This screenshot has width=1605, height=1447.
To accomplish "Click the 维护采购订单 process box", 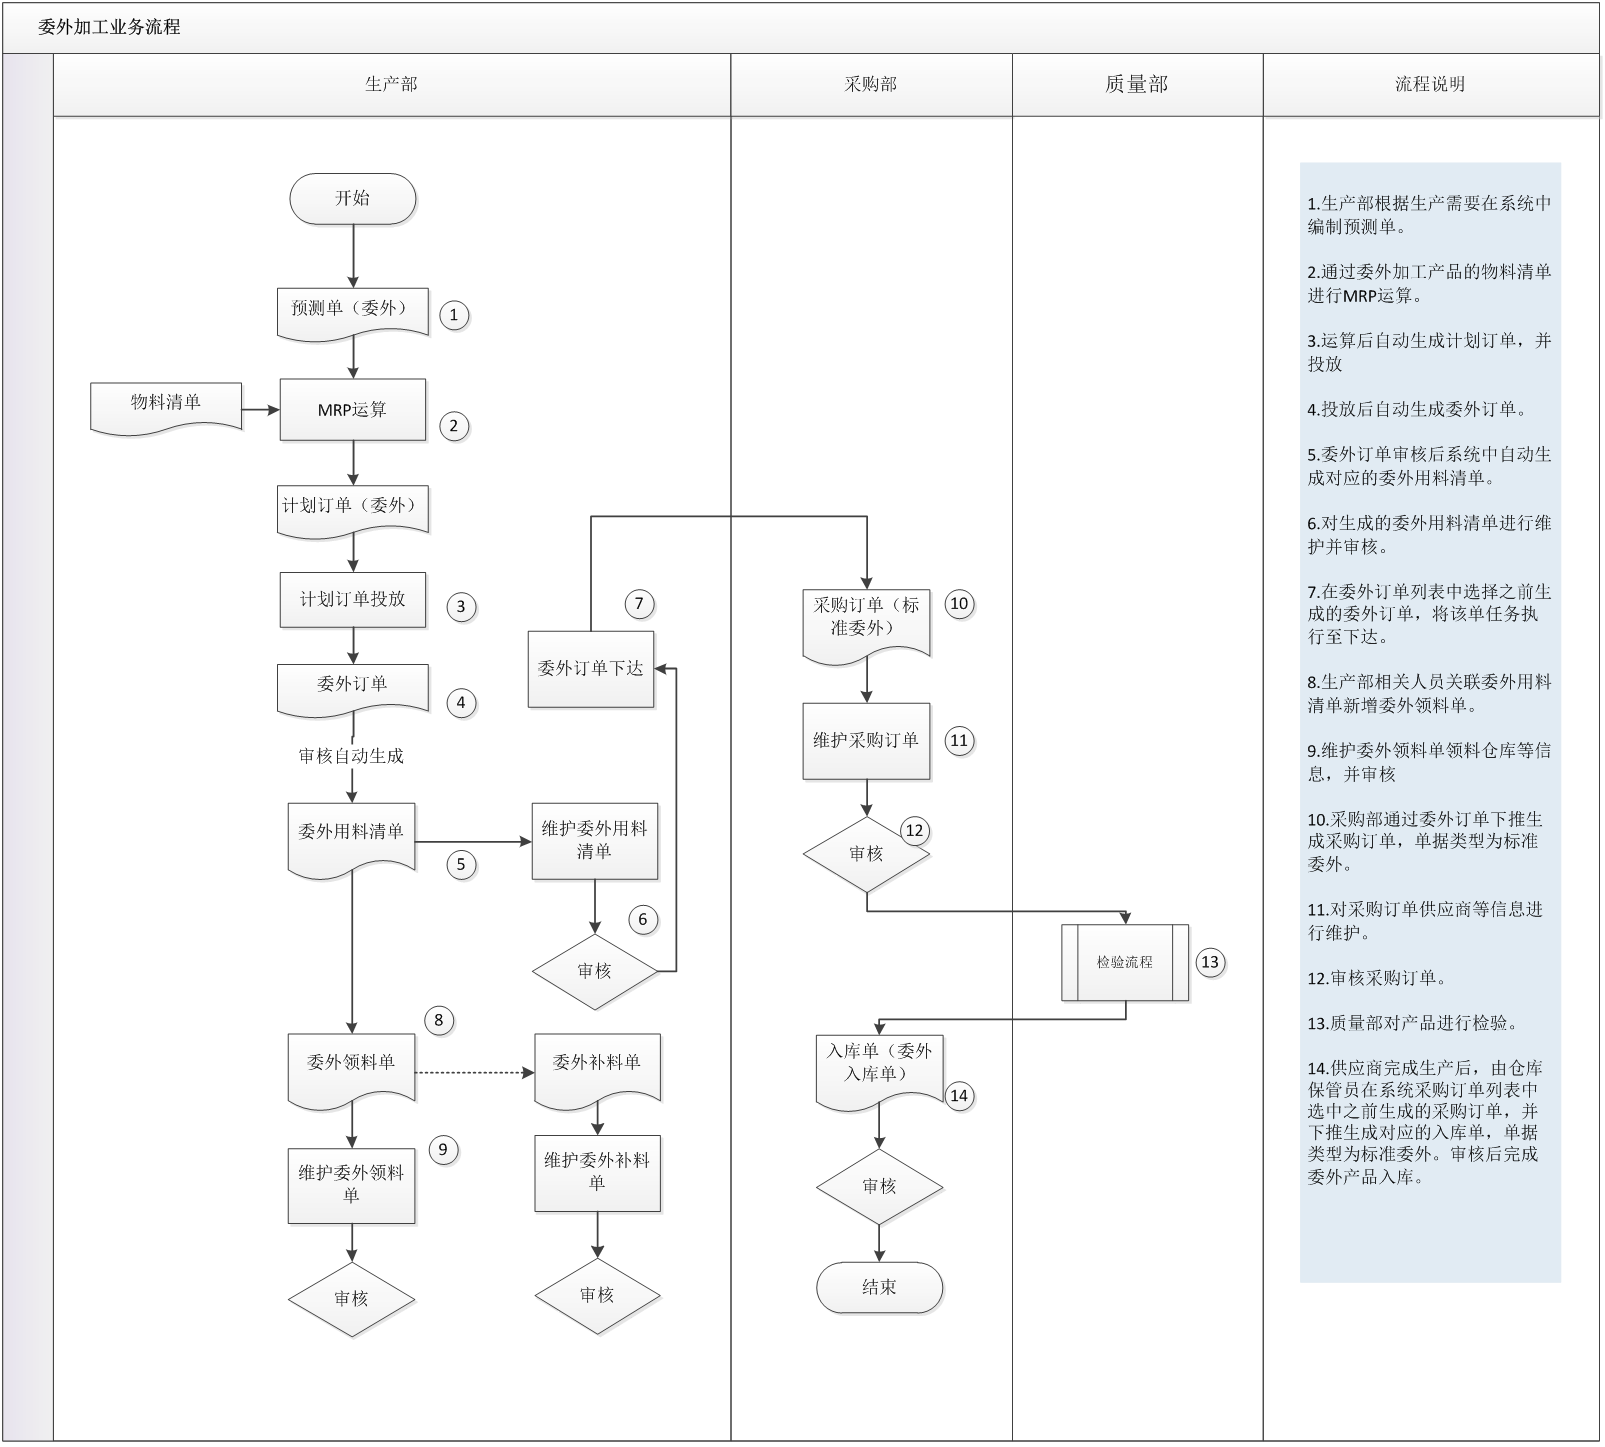I will click(x=866, y=741).
